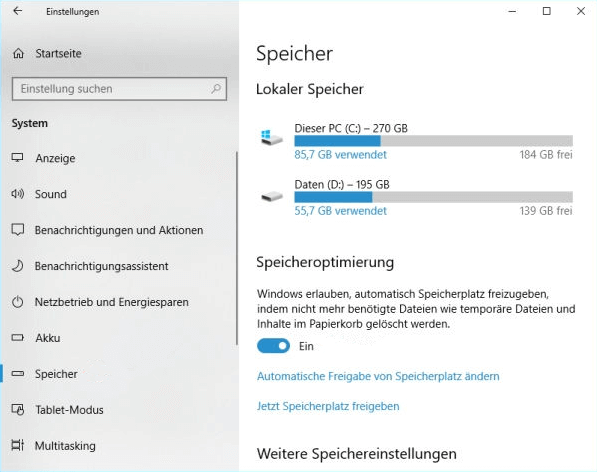Click Jetzt Speicherplatz freigeben link
Screen dimensions: 597x472
point(328,406)
